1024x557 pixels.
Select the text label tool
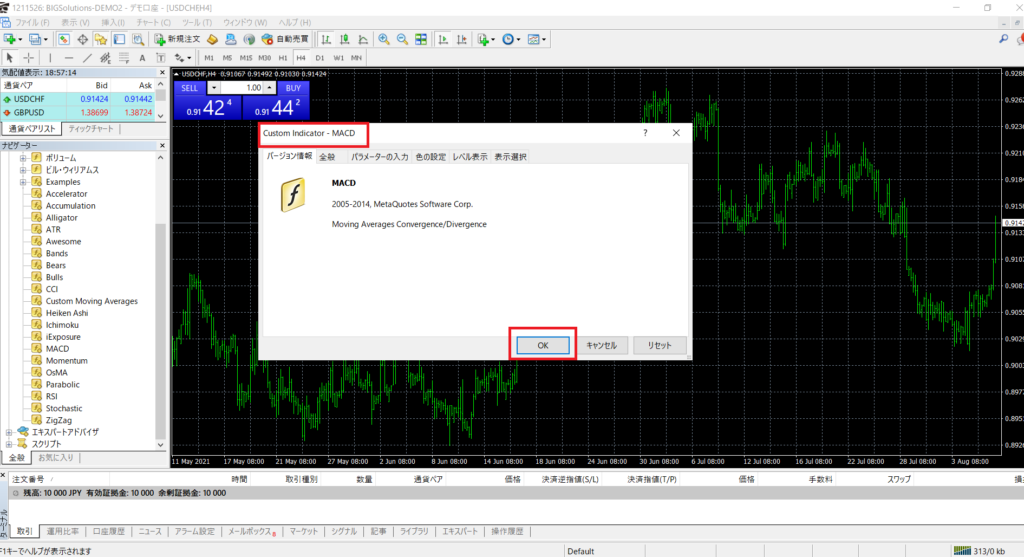coord(160,58)
